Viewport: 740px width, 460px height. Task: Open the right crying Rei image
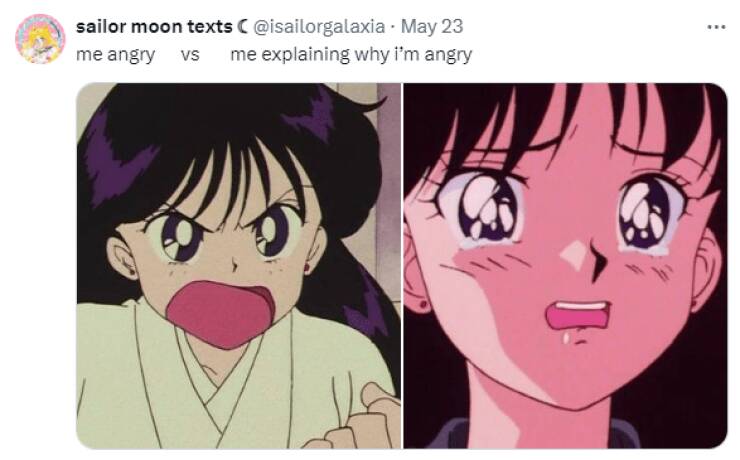(x=565, y=266)
